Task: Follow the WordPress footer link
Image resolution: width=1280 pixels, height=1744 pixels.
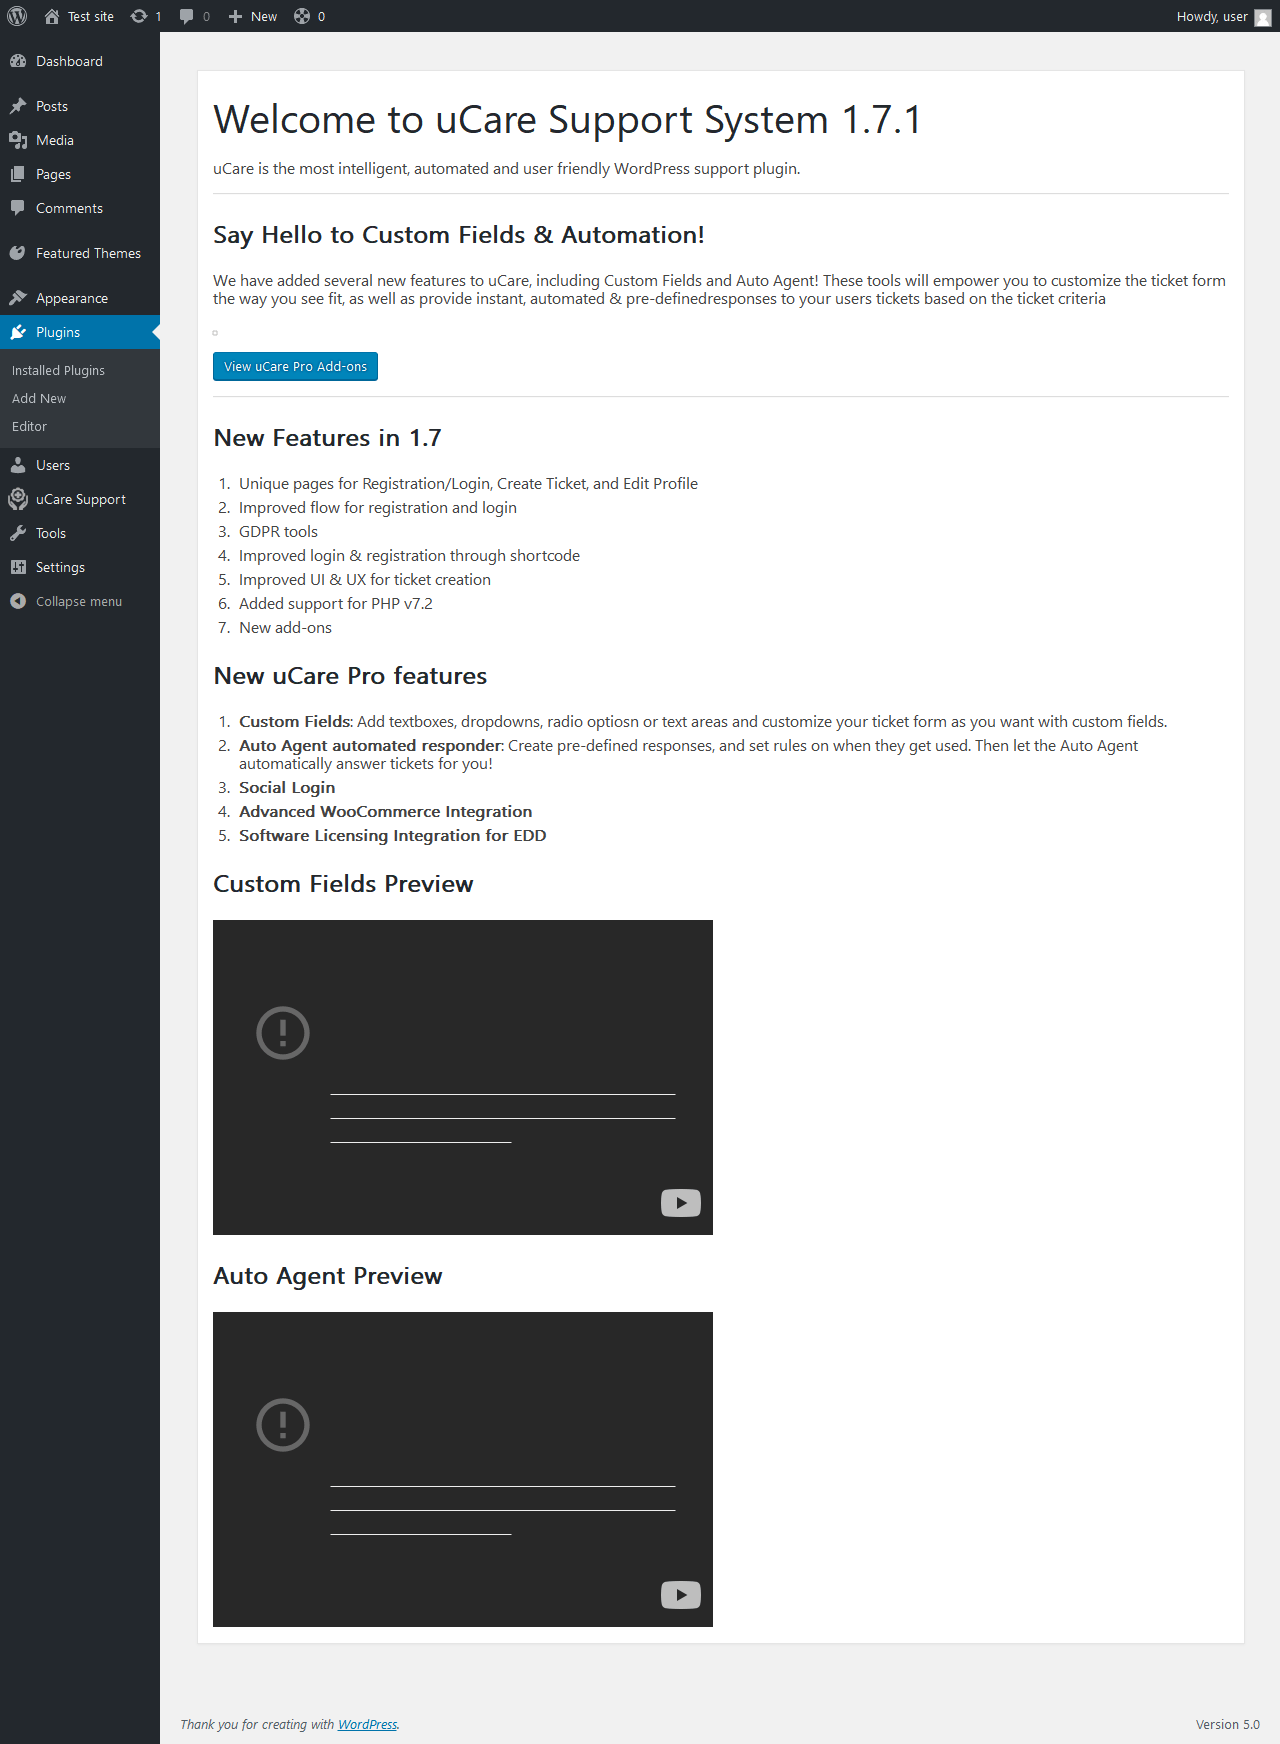Action: click(x=367, y=1724)
